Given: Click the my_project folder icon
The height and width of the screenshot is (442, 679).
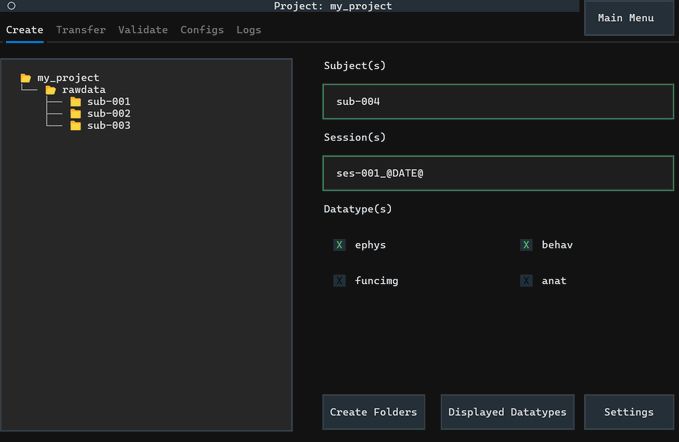Looking at the screenshot, I should click(x=26, y=78).
